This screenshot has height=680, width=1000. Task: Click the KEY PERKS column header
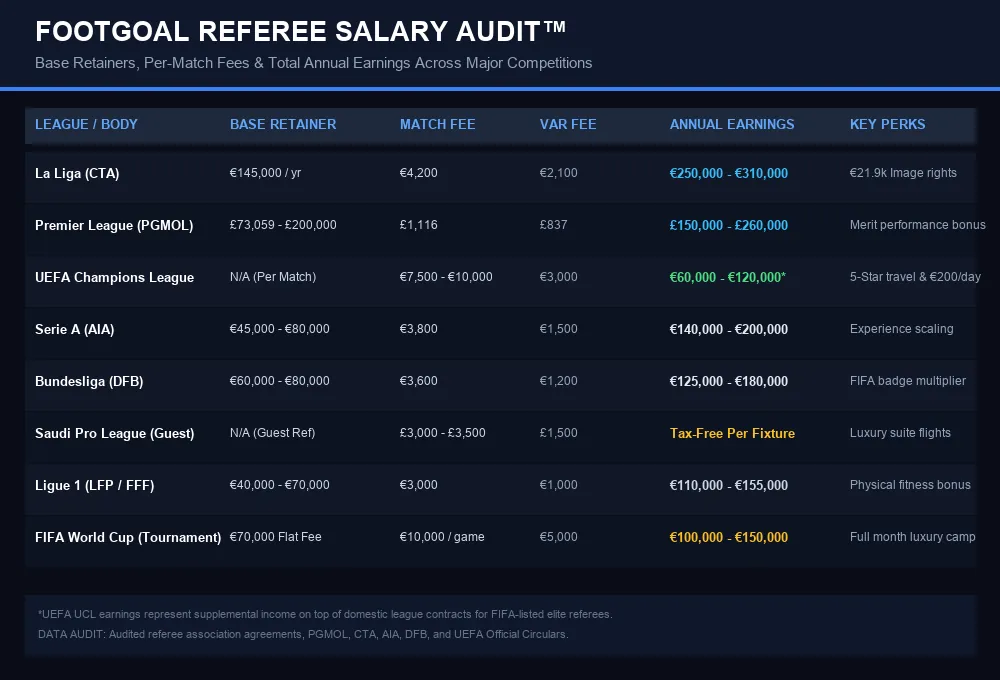pyautogui.click(x=887, y=124)
